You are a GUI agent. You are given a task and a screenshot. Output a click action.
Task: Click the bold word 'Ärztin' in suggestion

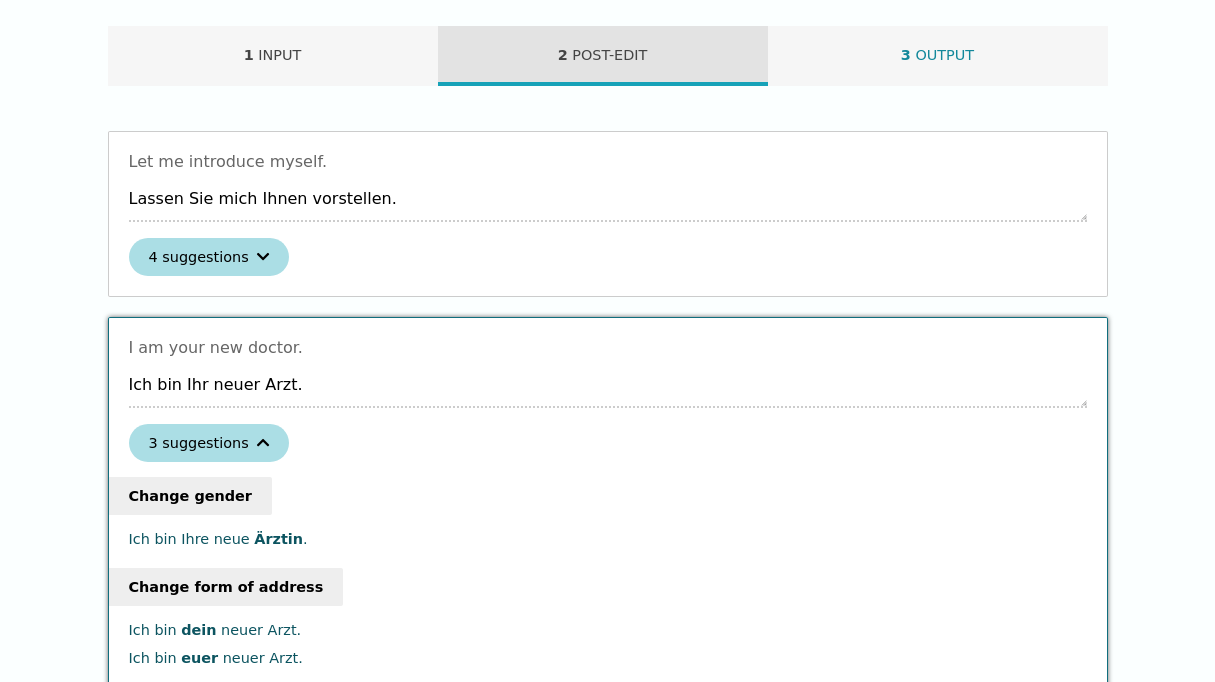click(278, 539)
